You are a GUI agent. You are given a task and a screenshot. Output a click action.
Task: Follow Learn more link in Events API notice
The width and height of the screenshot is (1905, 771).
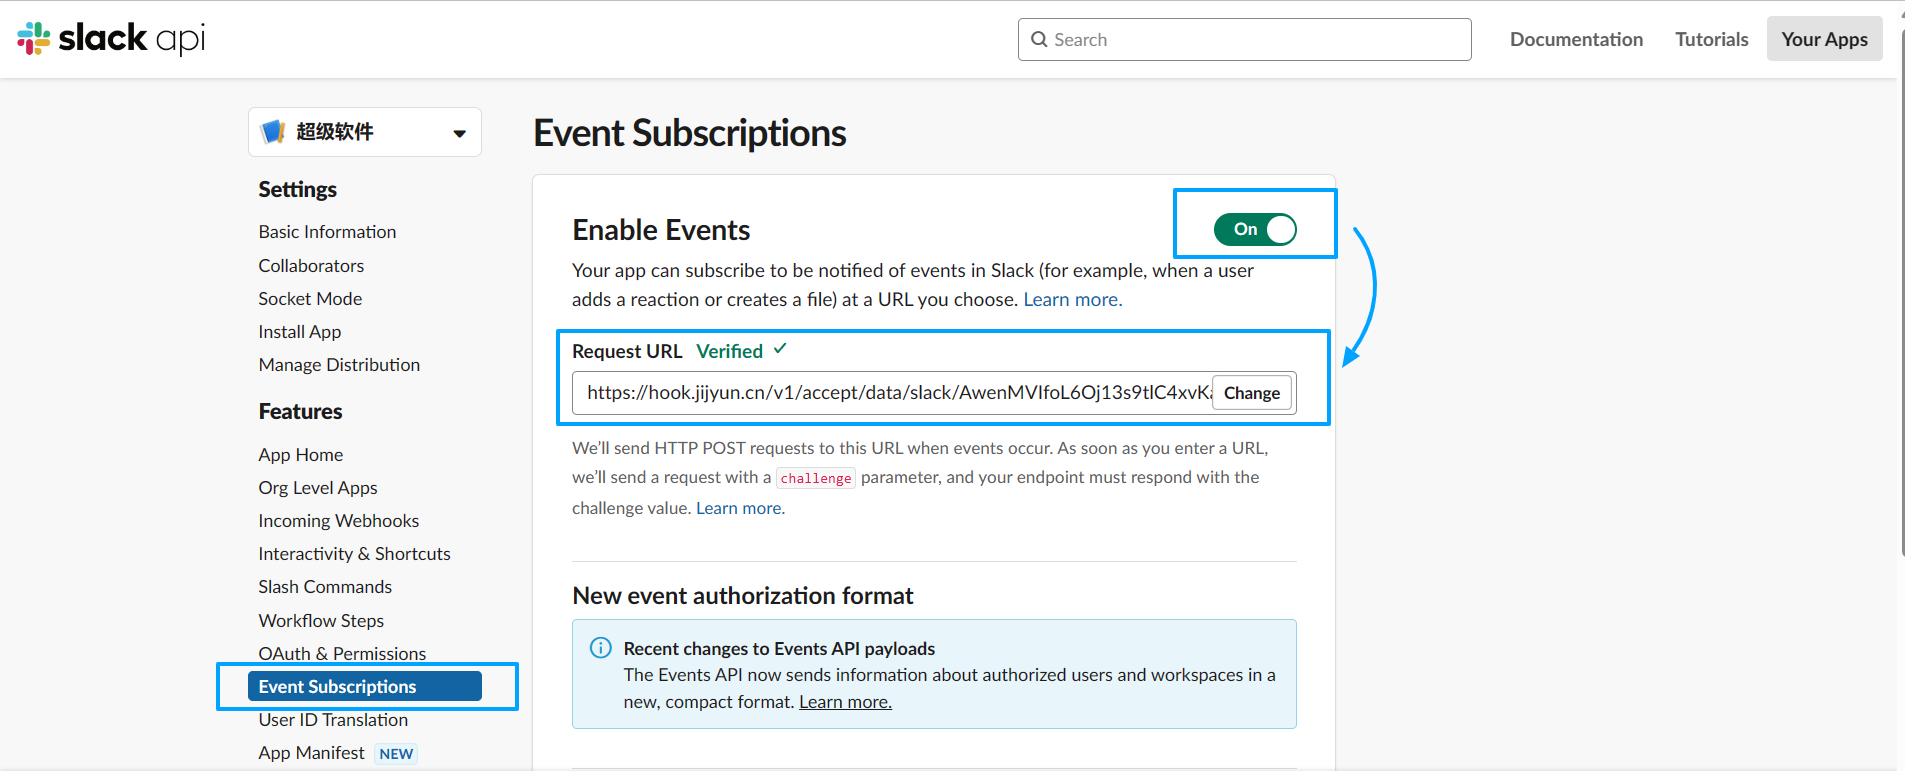pos(845,702)
